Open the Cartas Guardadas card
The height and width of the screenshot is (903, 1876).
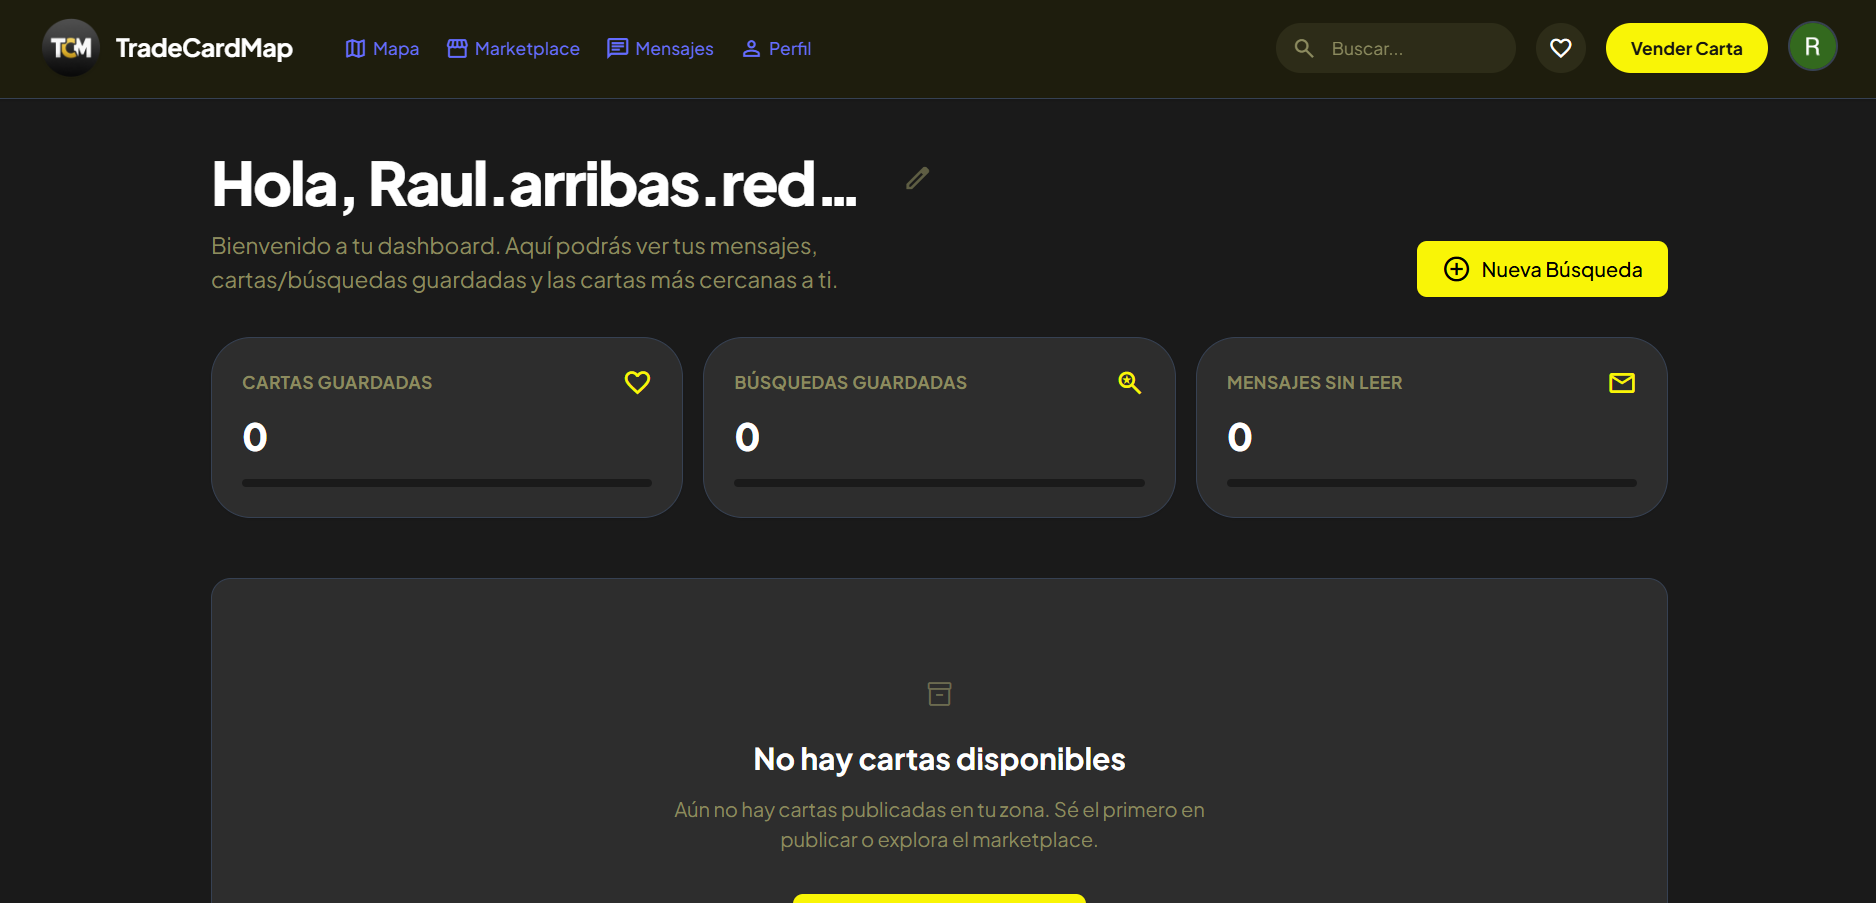click(x=447, y=427)
